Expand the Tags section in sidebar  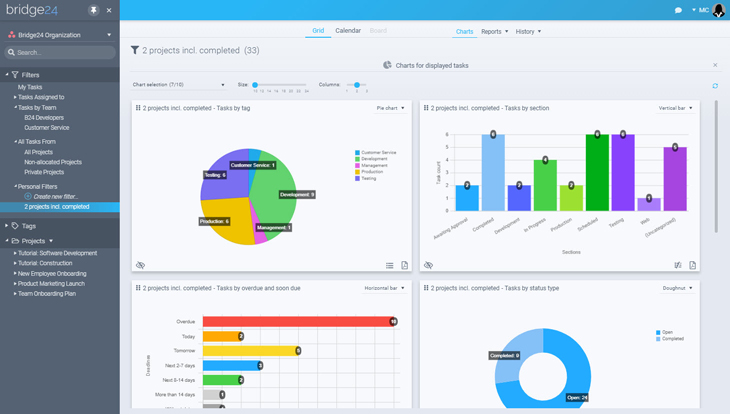point(28,226)
